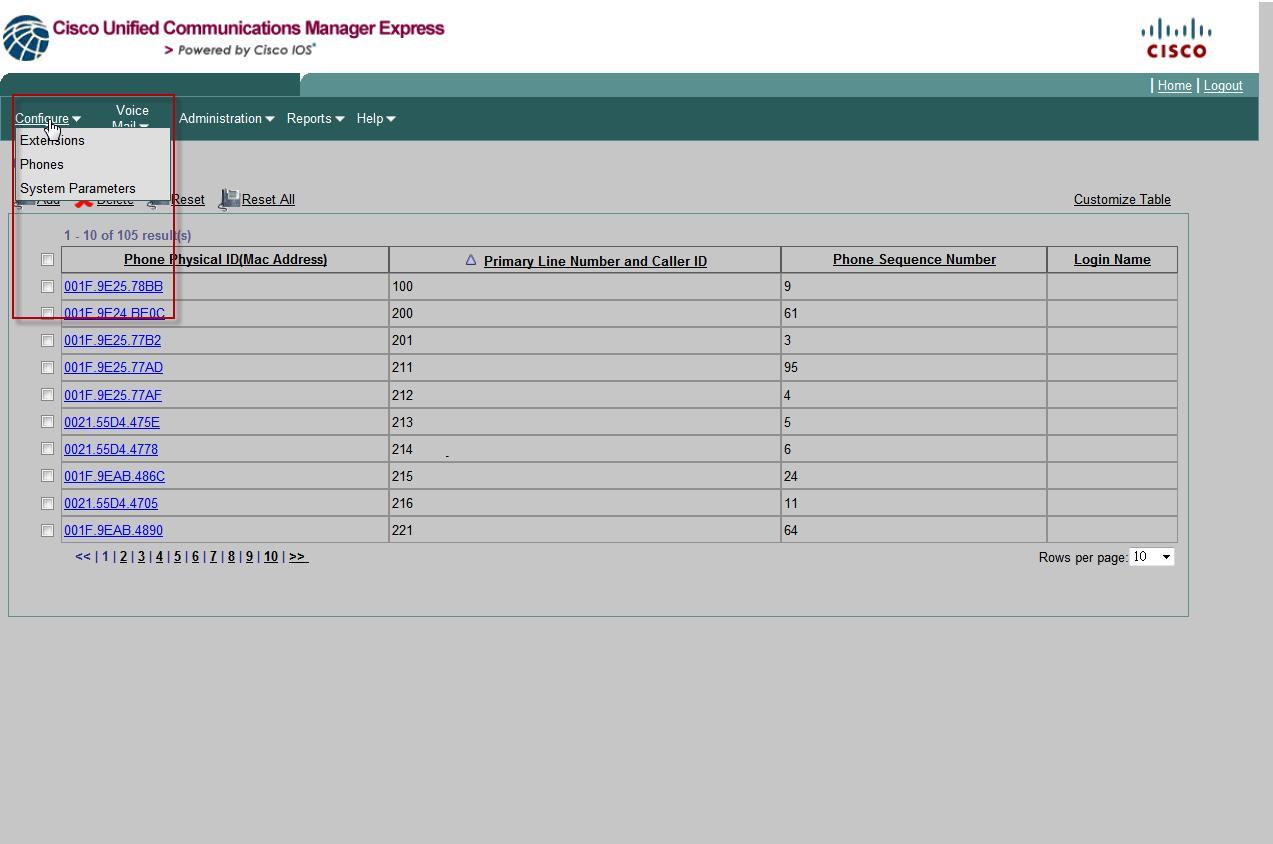The image size is (1273, 844).
Task: Go to results page 3
Action: pos(141,557)
